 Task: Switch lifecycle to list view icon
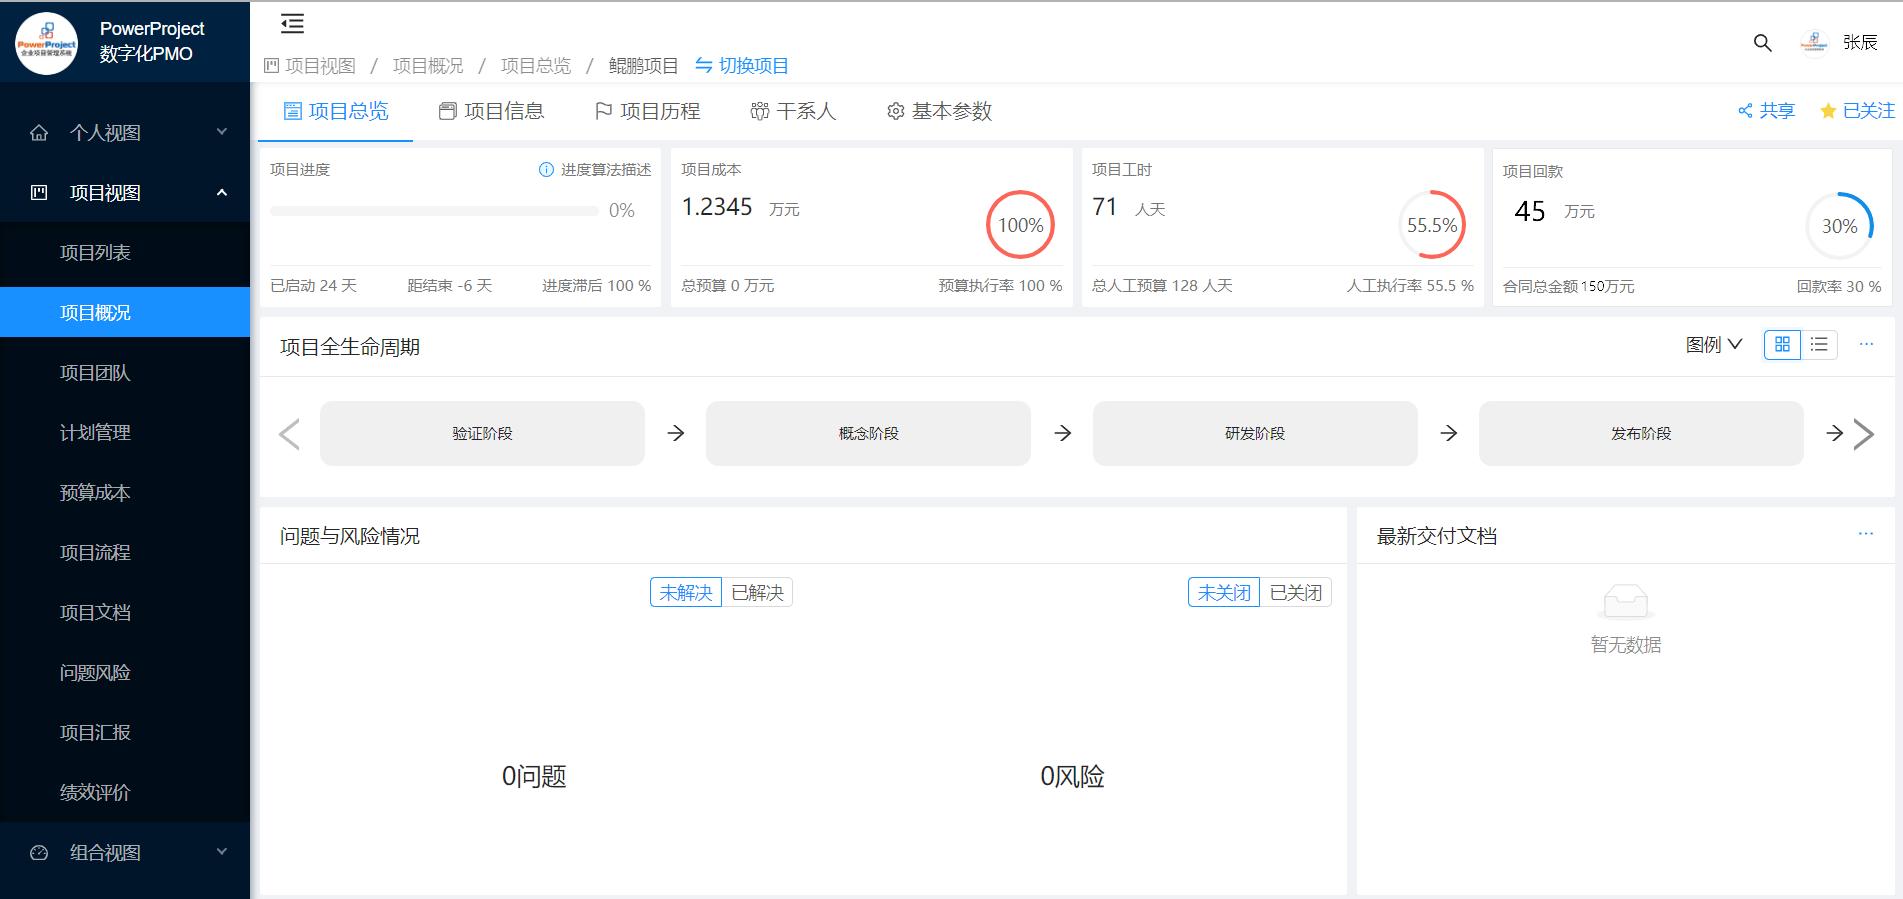pos(1819,344)
